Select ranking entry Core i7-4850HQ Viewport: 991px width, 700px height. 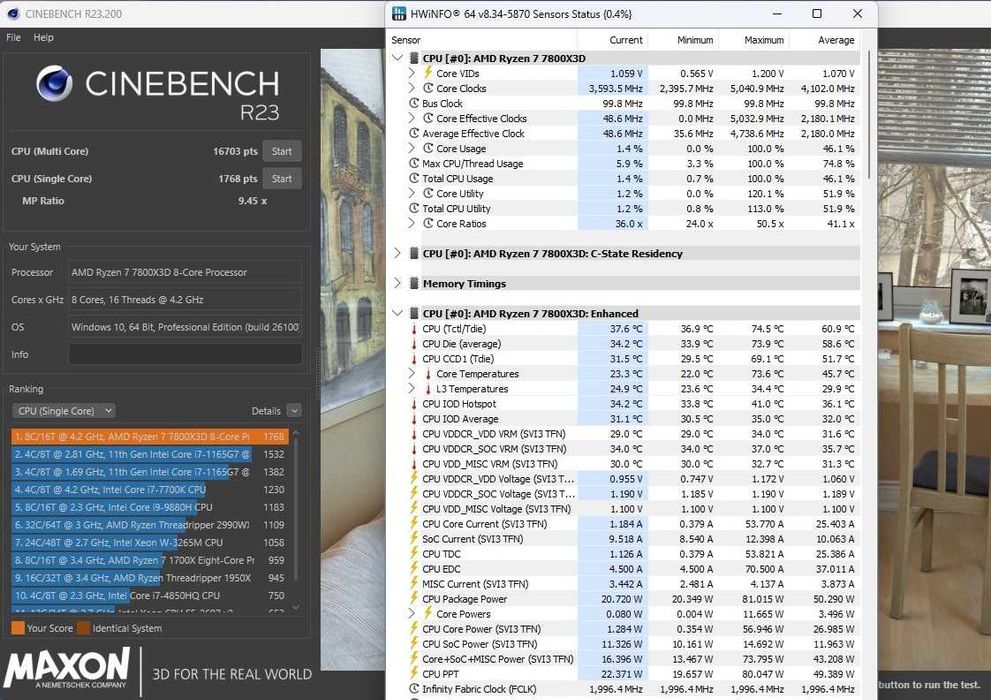tap(150, 596)
